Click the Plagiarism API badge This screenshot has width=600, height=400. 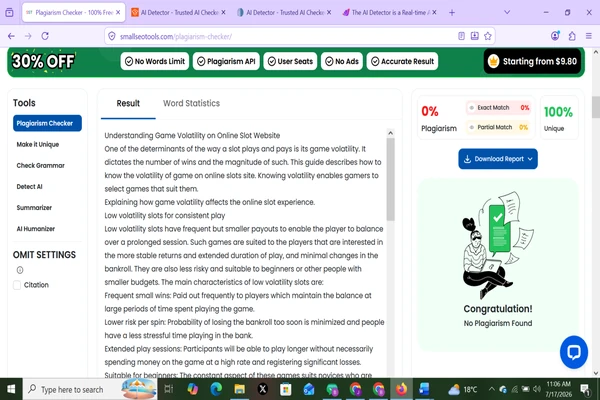(x=226, y=61)
